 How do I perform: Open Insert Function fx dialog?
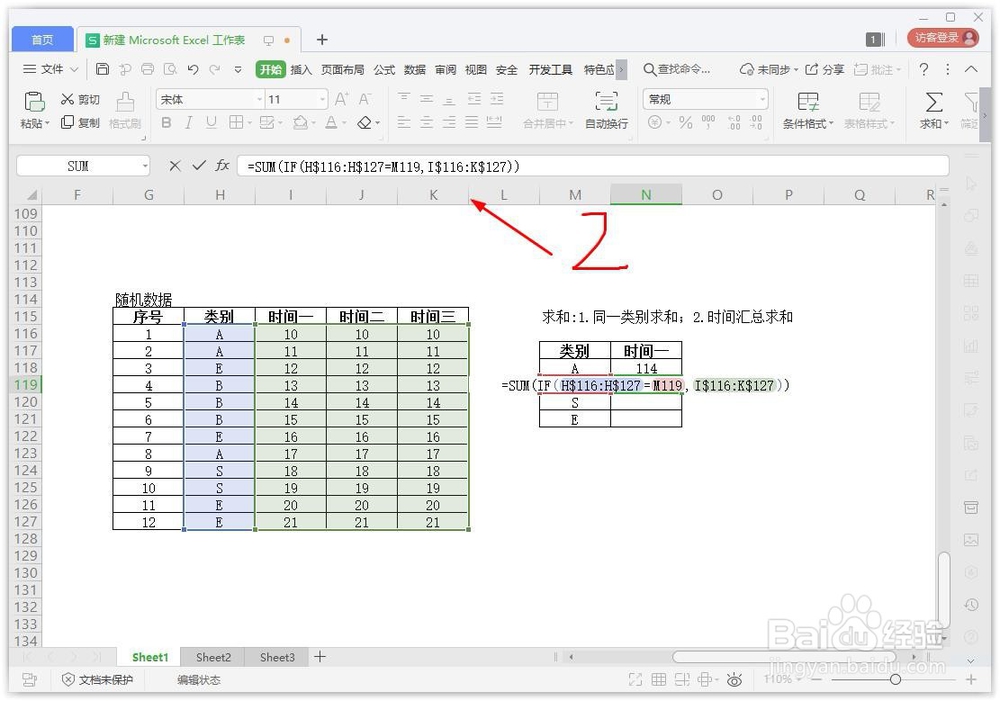click(x=222, y=166)
